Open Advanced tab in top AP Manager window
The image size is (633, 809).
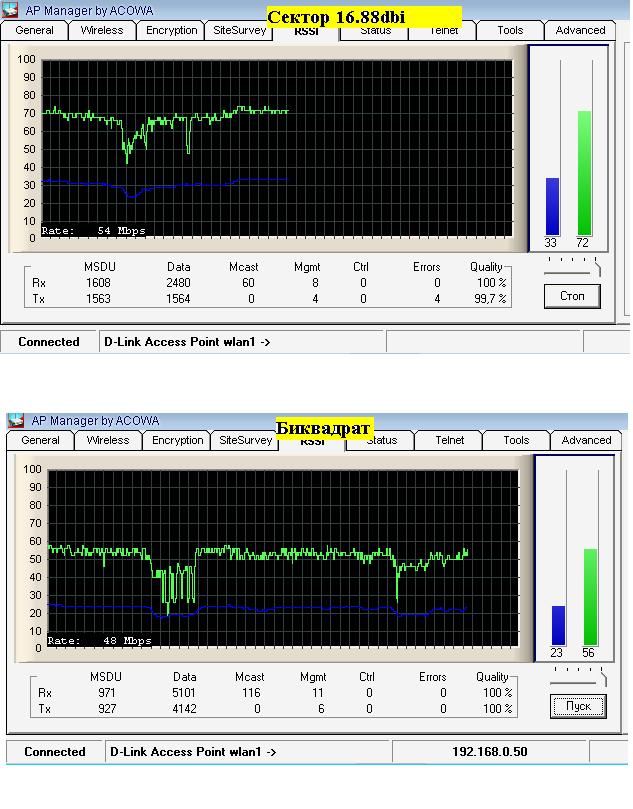pos(580,30)
